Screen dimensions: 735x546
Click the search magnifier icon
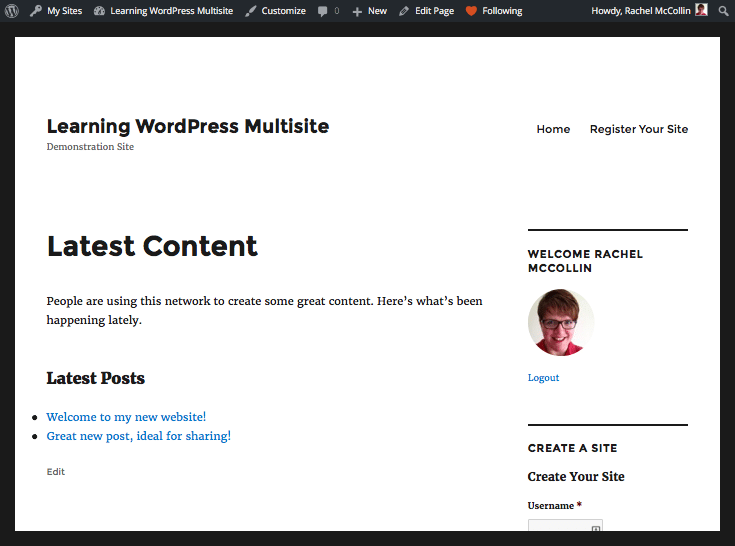724,11
